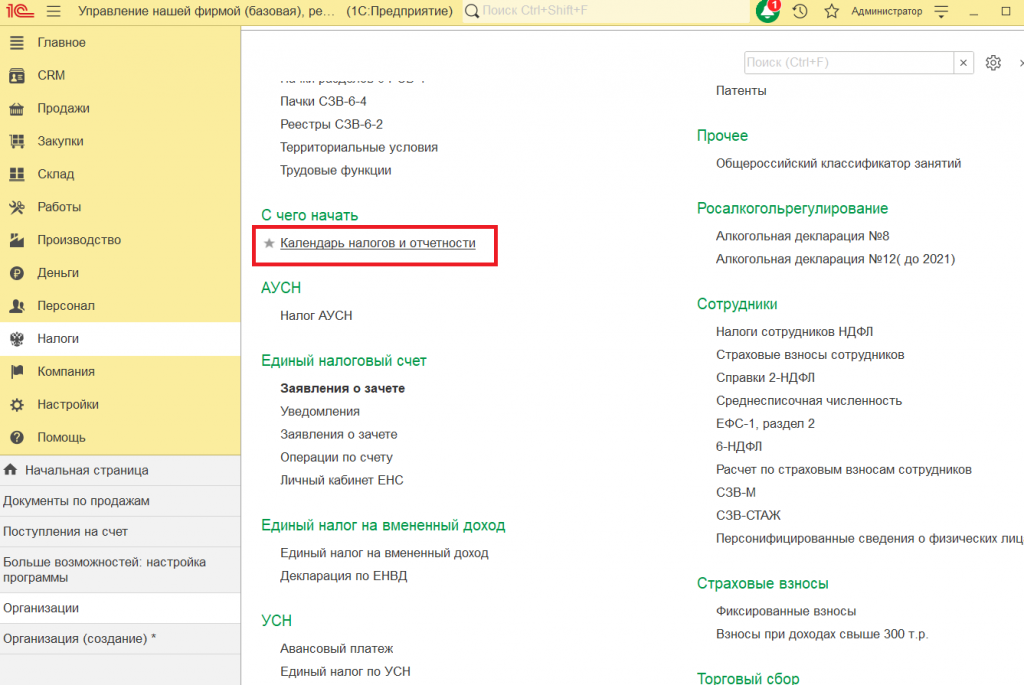Open the Закупки section
This screenshot has height=685, width=1024.
click(120, 141)
